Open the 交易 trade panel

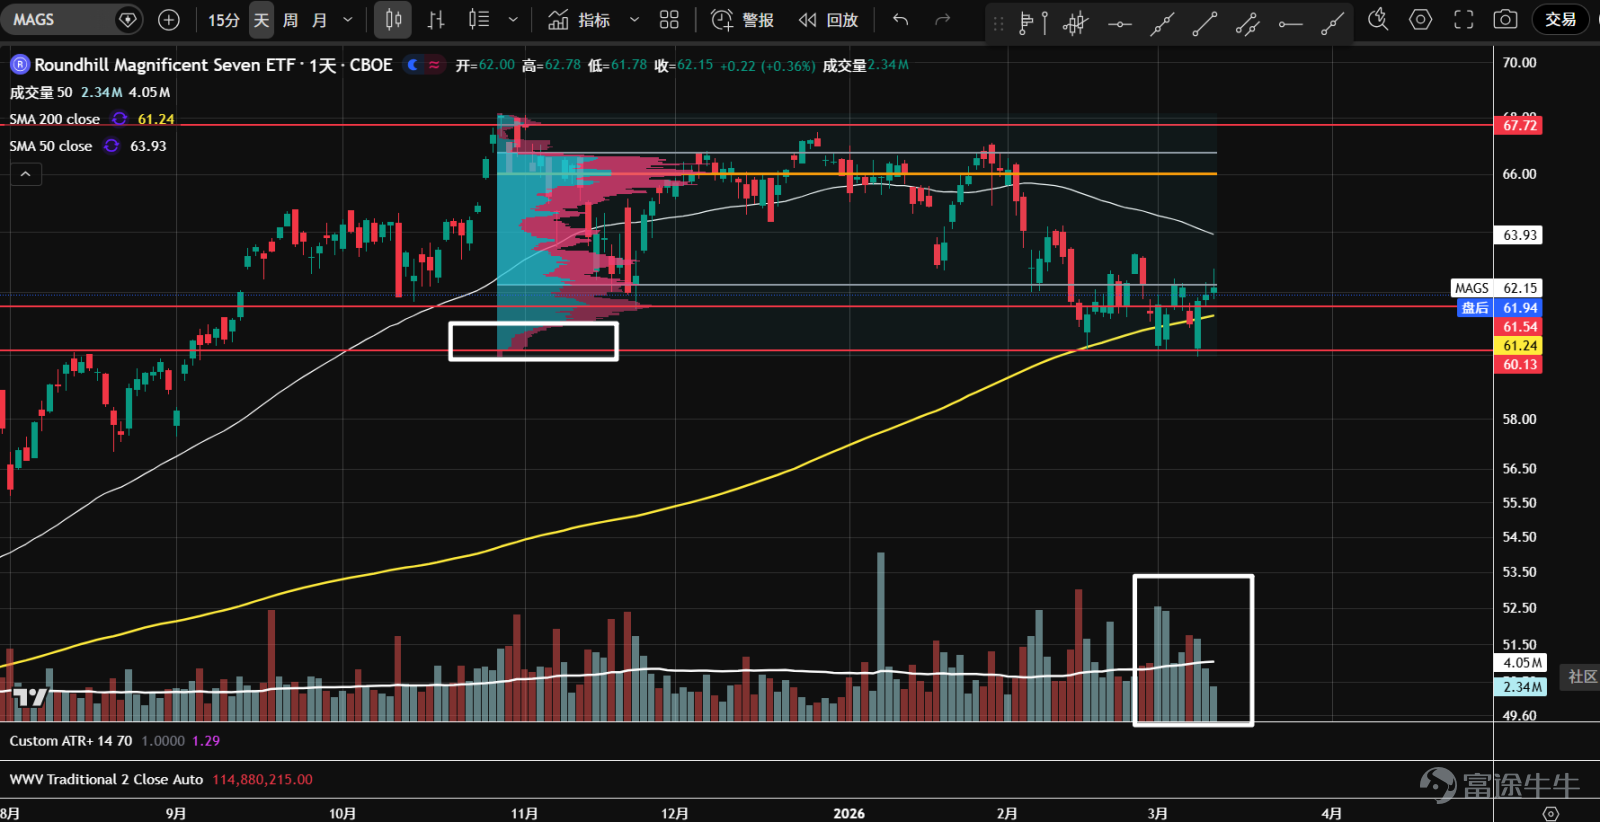pos(1560,19)
